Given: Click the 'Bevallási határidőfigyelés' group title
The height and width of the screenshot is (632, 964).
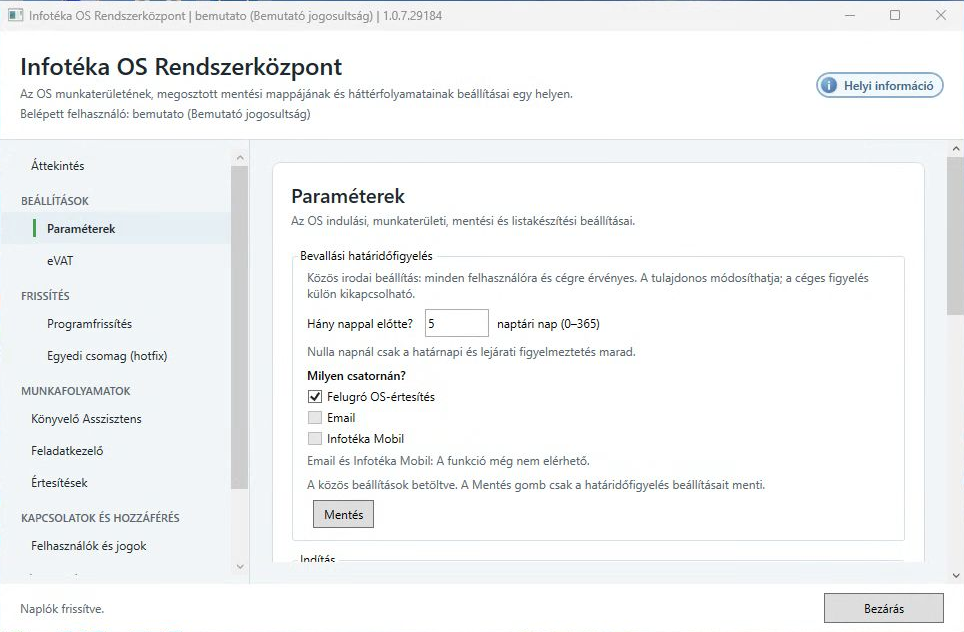Looking at the screenshot, I should pos(366,256).
